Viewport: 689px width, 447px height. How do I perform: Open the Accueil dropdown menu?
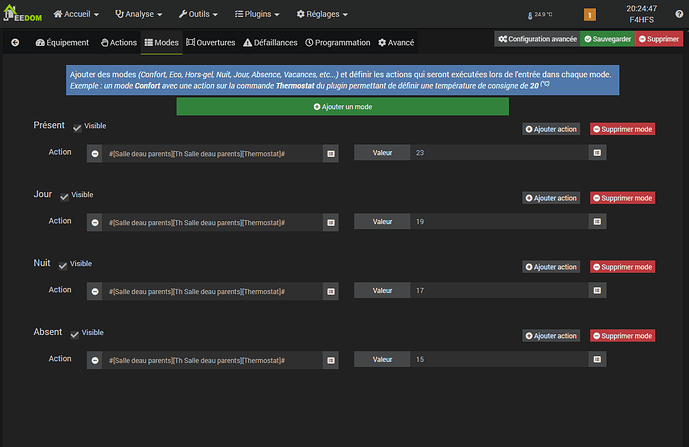pyautogui.click(x=76, y=14)
